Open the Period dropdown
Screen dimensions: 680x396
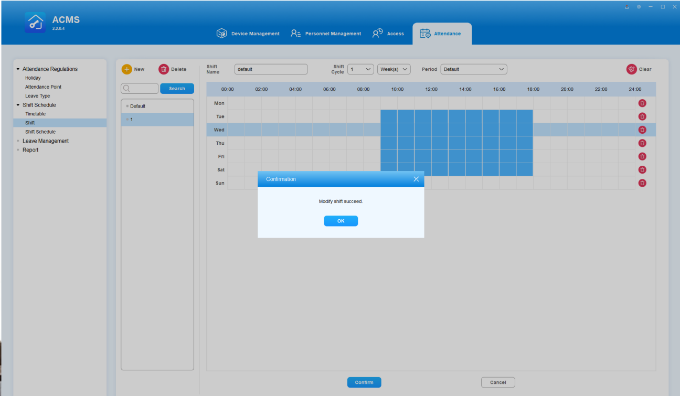click(474, 69)
